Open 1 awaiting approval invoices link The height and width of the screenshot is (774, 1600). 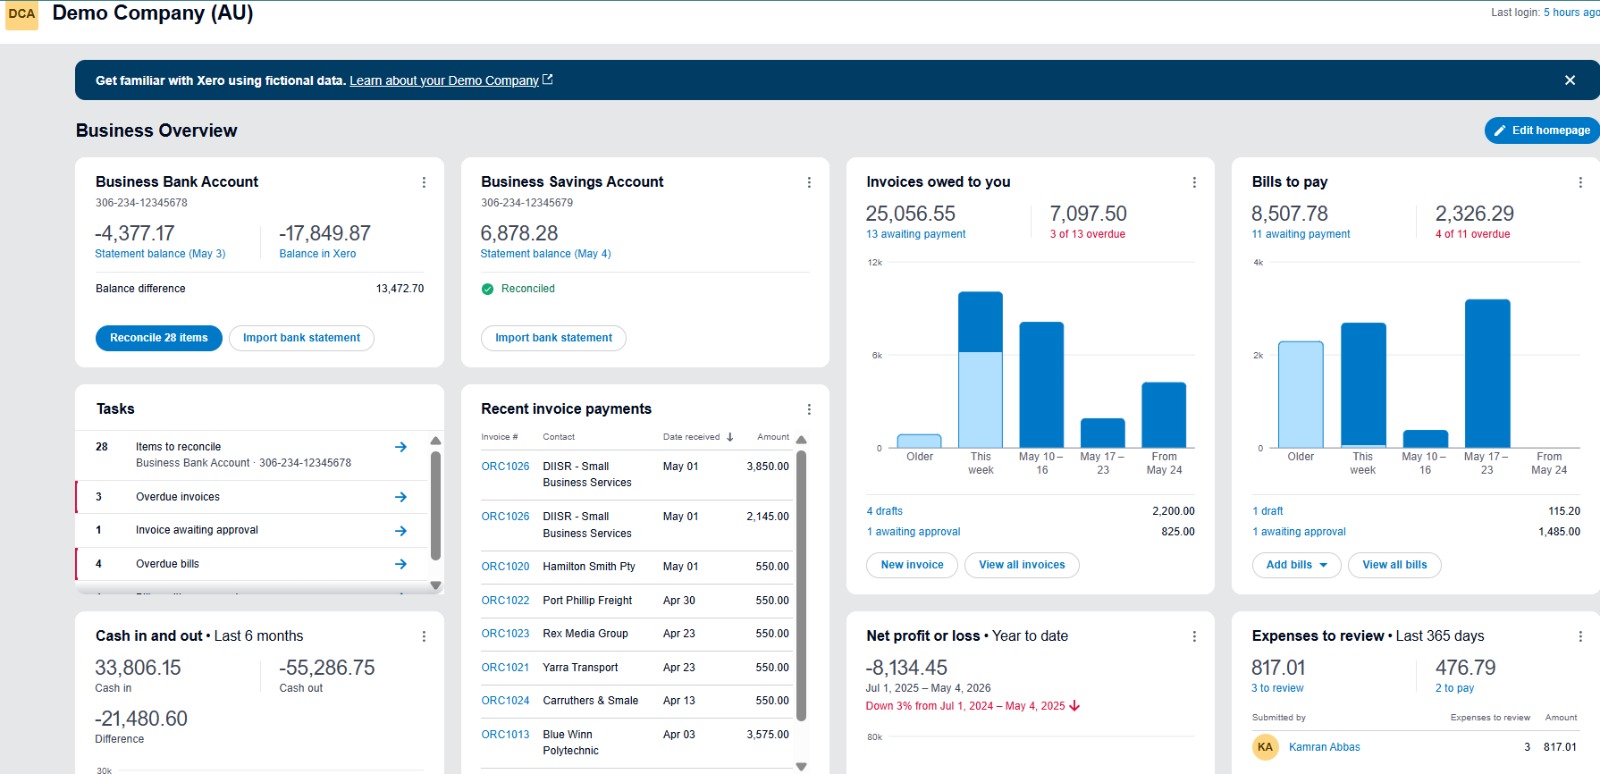[x=914, y=532]
